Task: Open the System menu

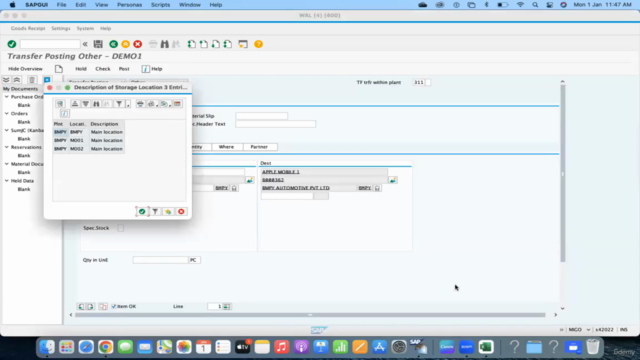Action: point(85,29)
